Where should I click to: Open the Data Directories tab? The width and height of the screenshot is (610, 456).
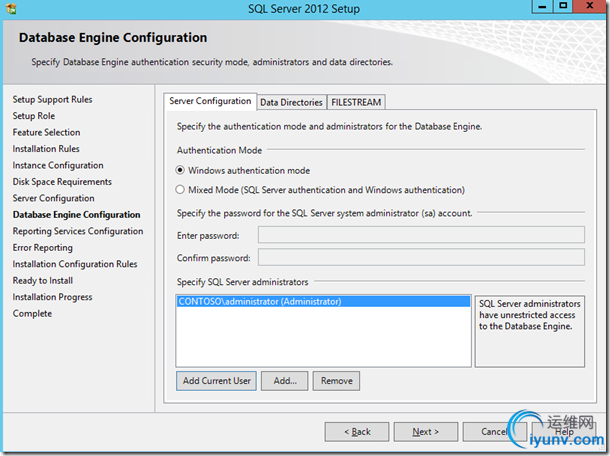coord(291,102)
